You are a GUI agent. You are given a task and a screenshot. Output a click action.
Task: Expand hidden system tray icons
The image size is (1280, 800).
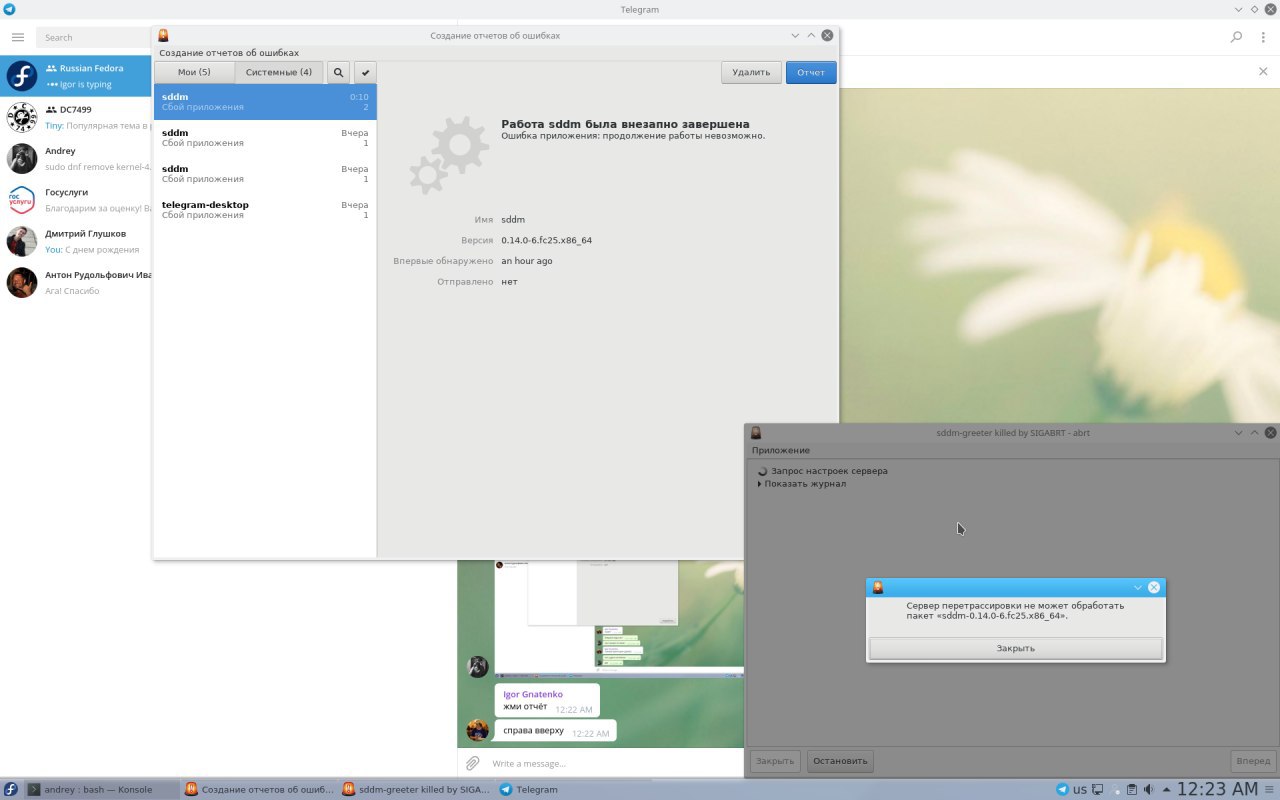point(1166,789)
